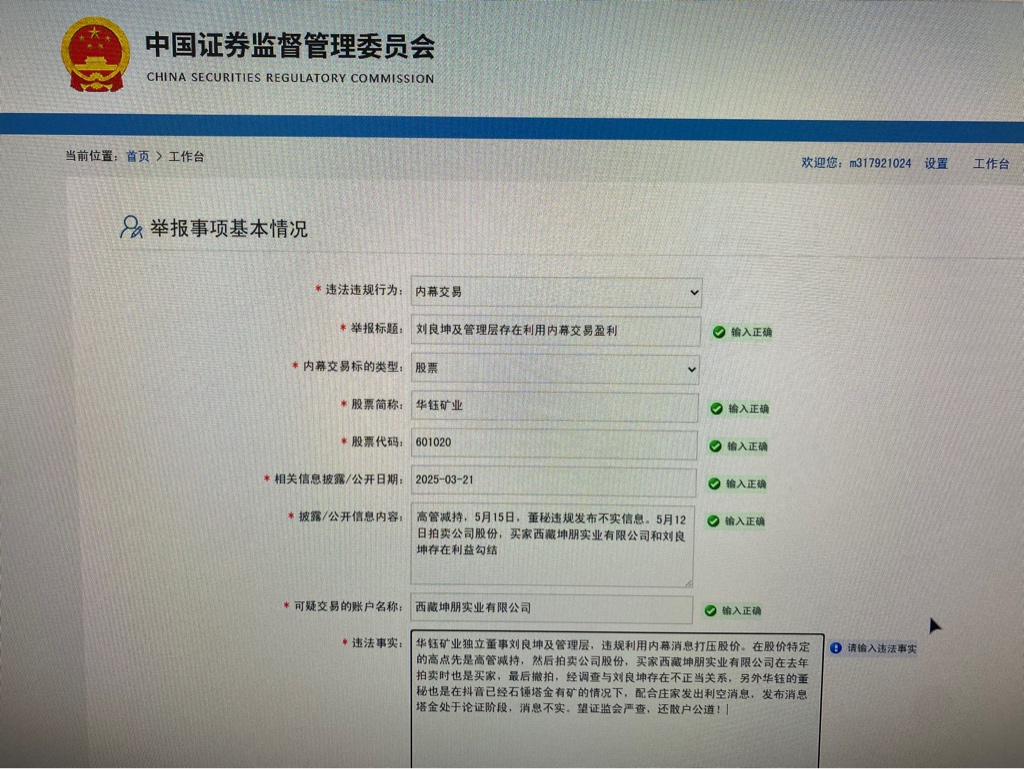Open 工作台 link in top right header
Screen dimensions: 1024x769
point(991,164)
